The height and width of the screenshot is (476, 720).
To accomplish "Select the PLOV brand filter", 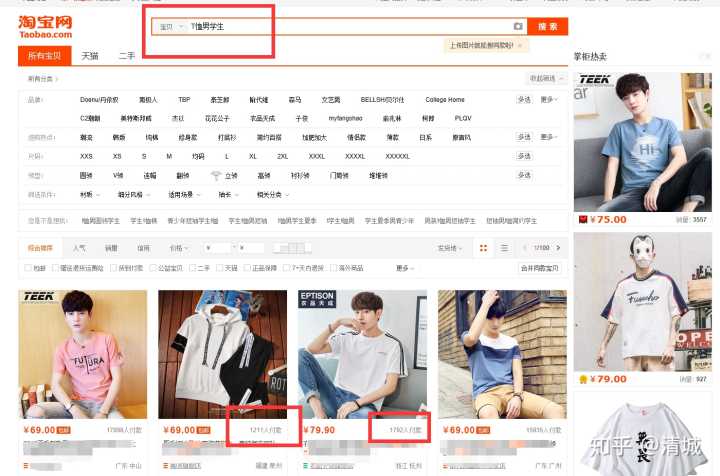I will (x=463, y=118).
